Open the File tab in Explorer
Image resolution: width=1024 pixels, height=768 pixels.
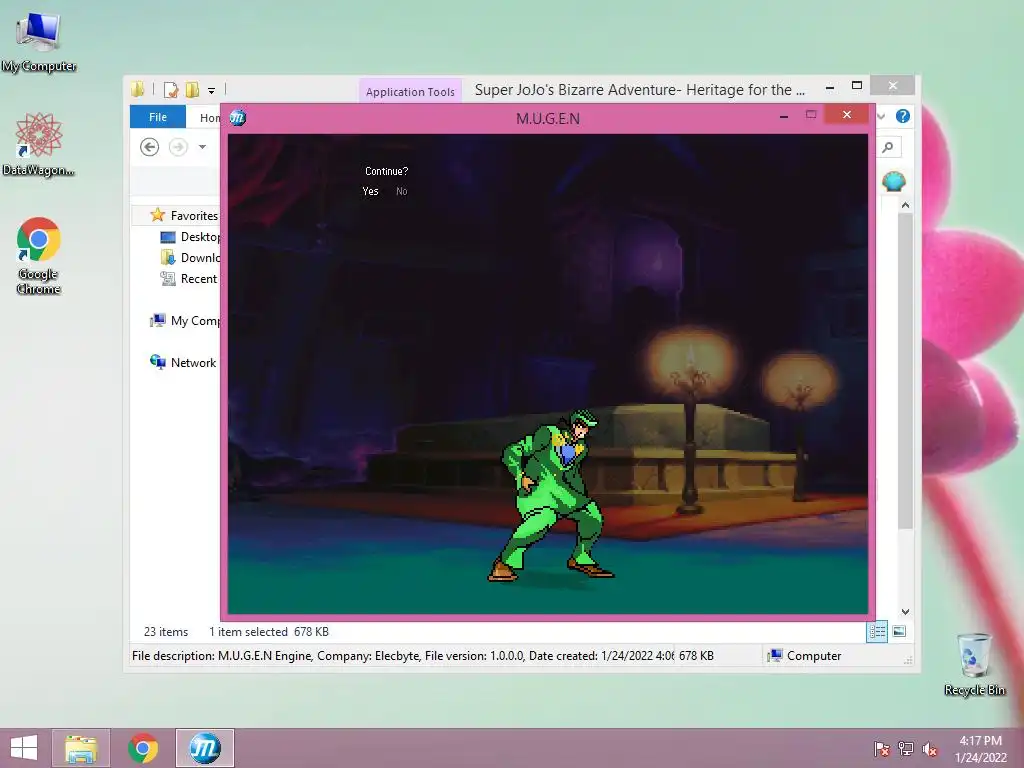(158, 117)
